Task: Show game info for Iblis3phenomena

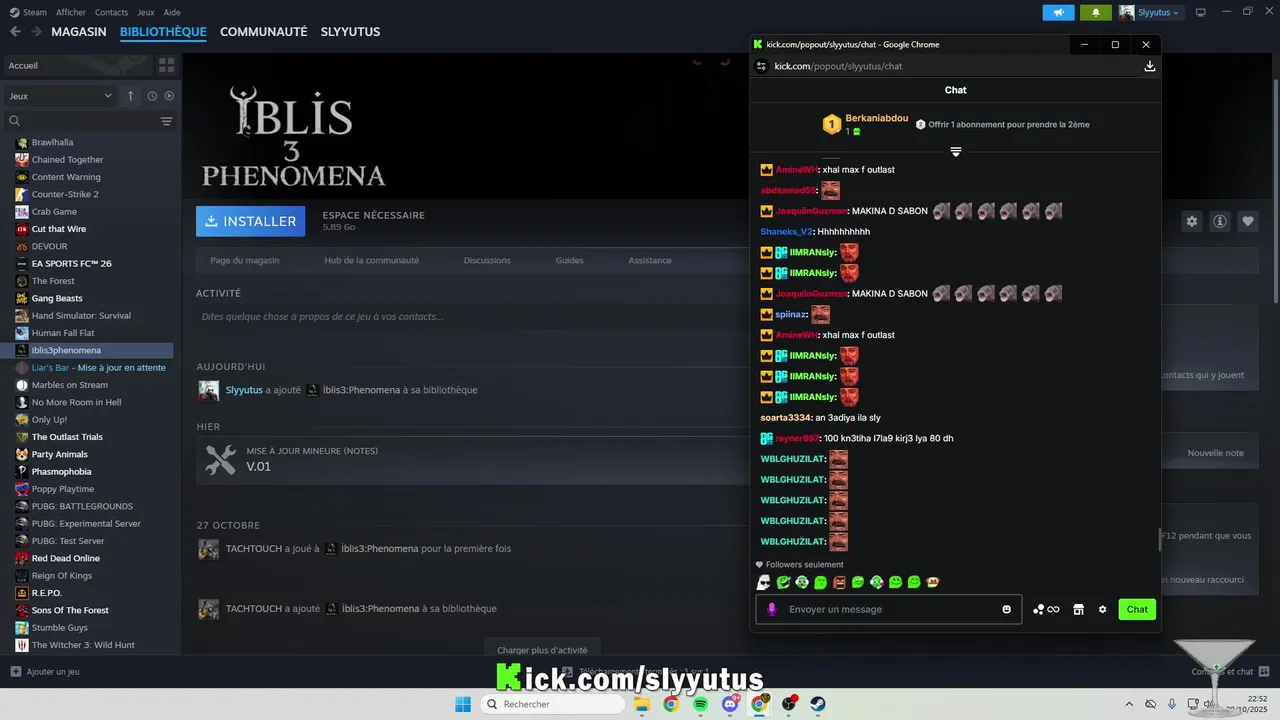Action: click(1219, 221)
